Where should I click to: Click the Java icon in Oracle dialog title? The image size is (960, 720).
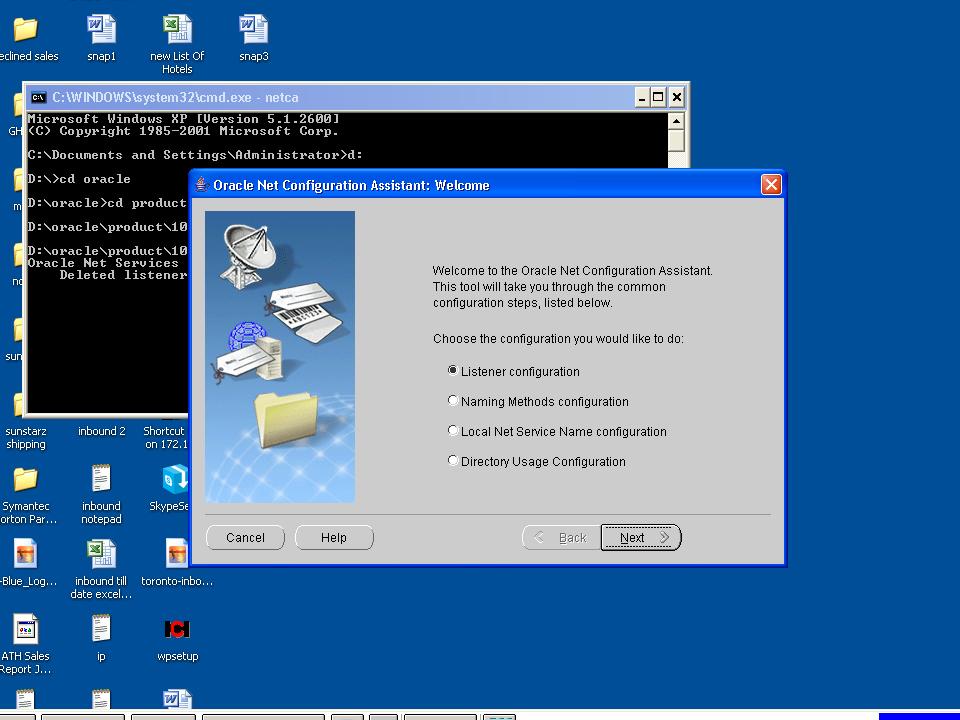point(202,185)
